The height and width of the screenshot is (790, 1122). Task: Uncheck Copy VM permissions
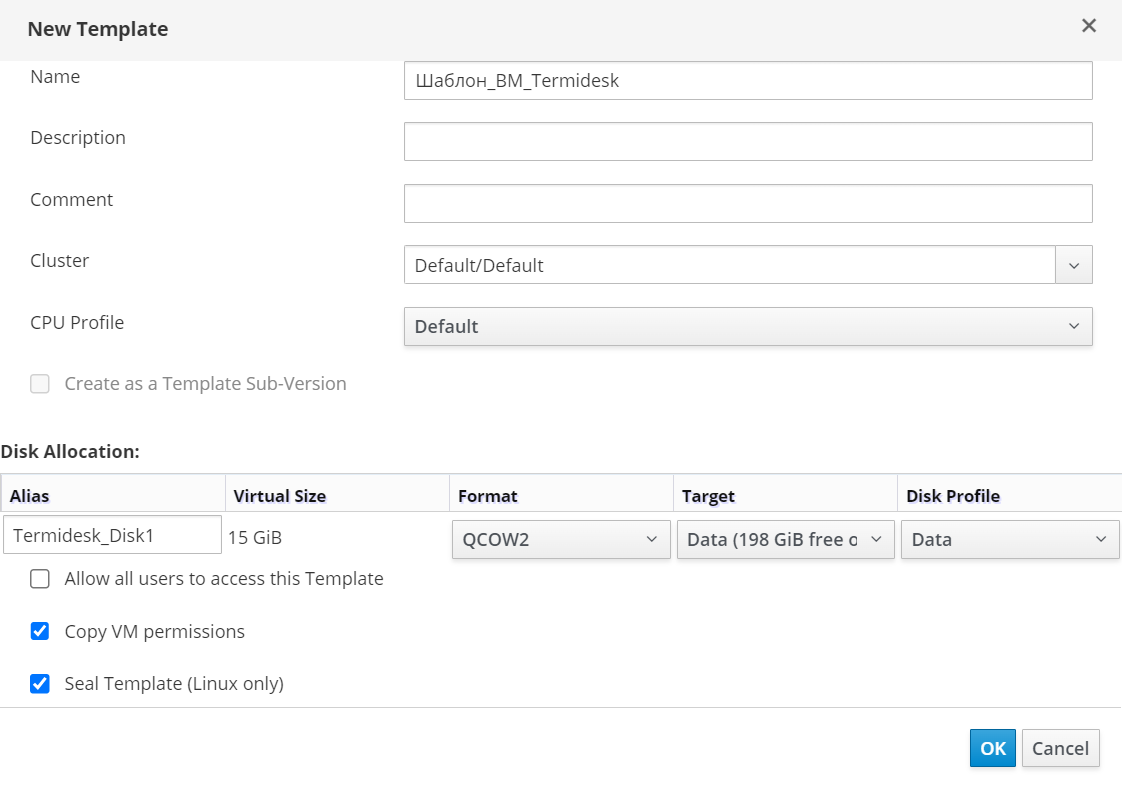[40, 631]
